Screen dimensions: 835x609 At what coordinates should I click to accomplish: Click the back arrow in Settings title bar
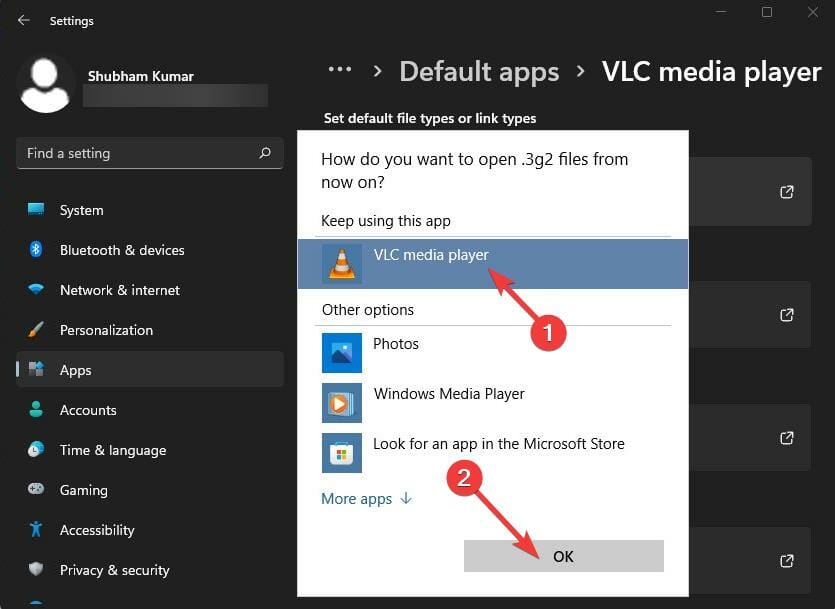pos(23,20)
